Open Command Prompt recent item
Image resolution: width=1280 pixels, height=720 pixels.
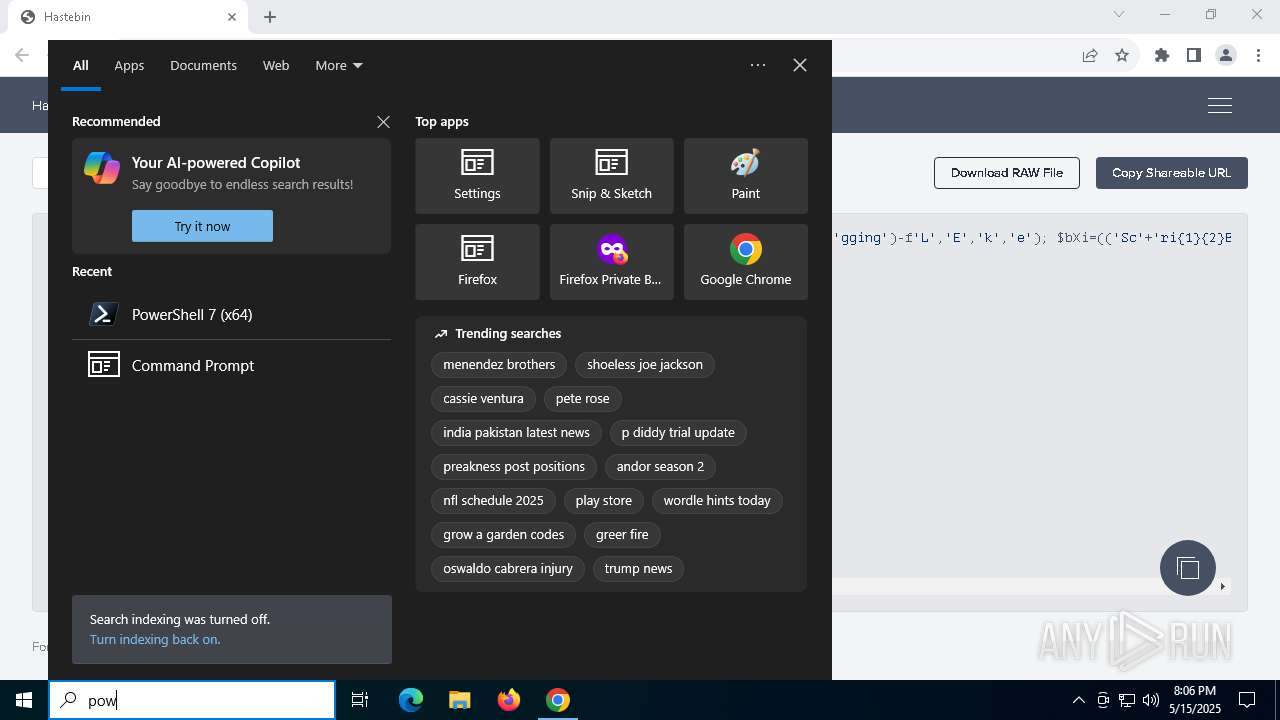point(231,365)
